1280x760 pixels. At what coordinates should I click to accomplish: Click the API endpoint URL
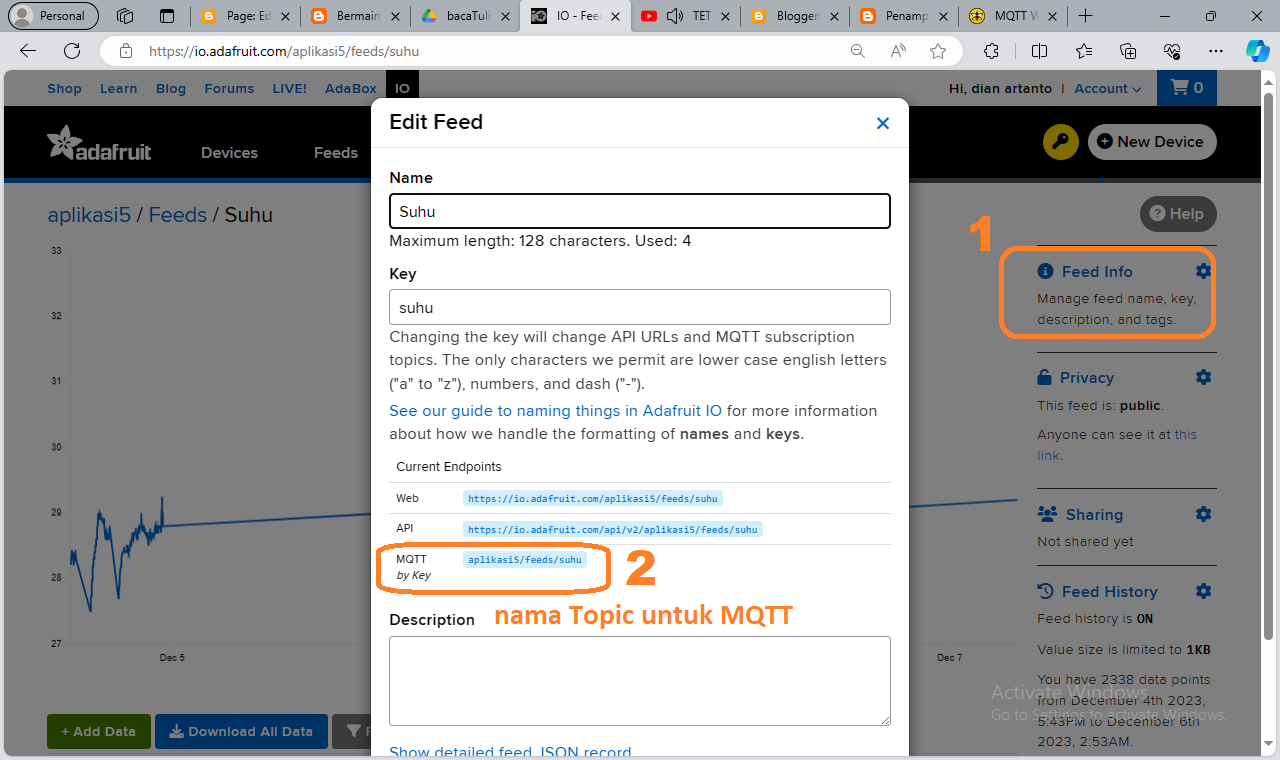612,529
